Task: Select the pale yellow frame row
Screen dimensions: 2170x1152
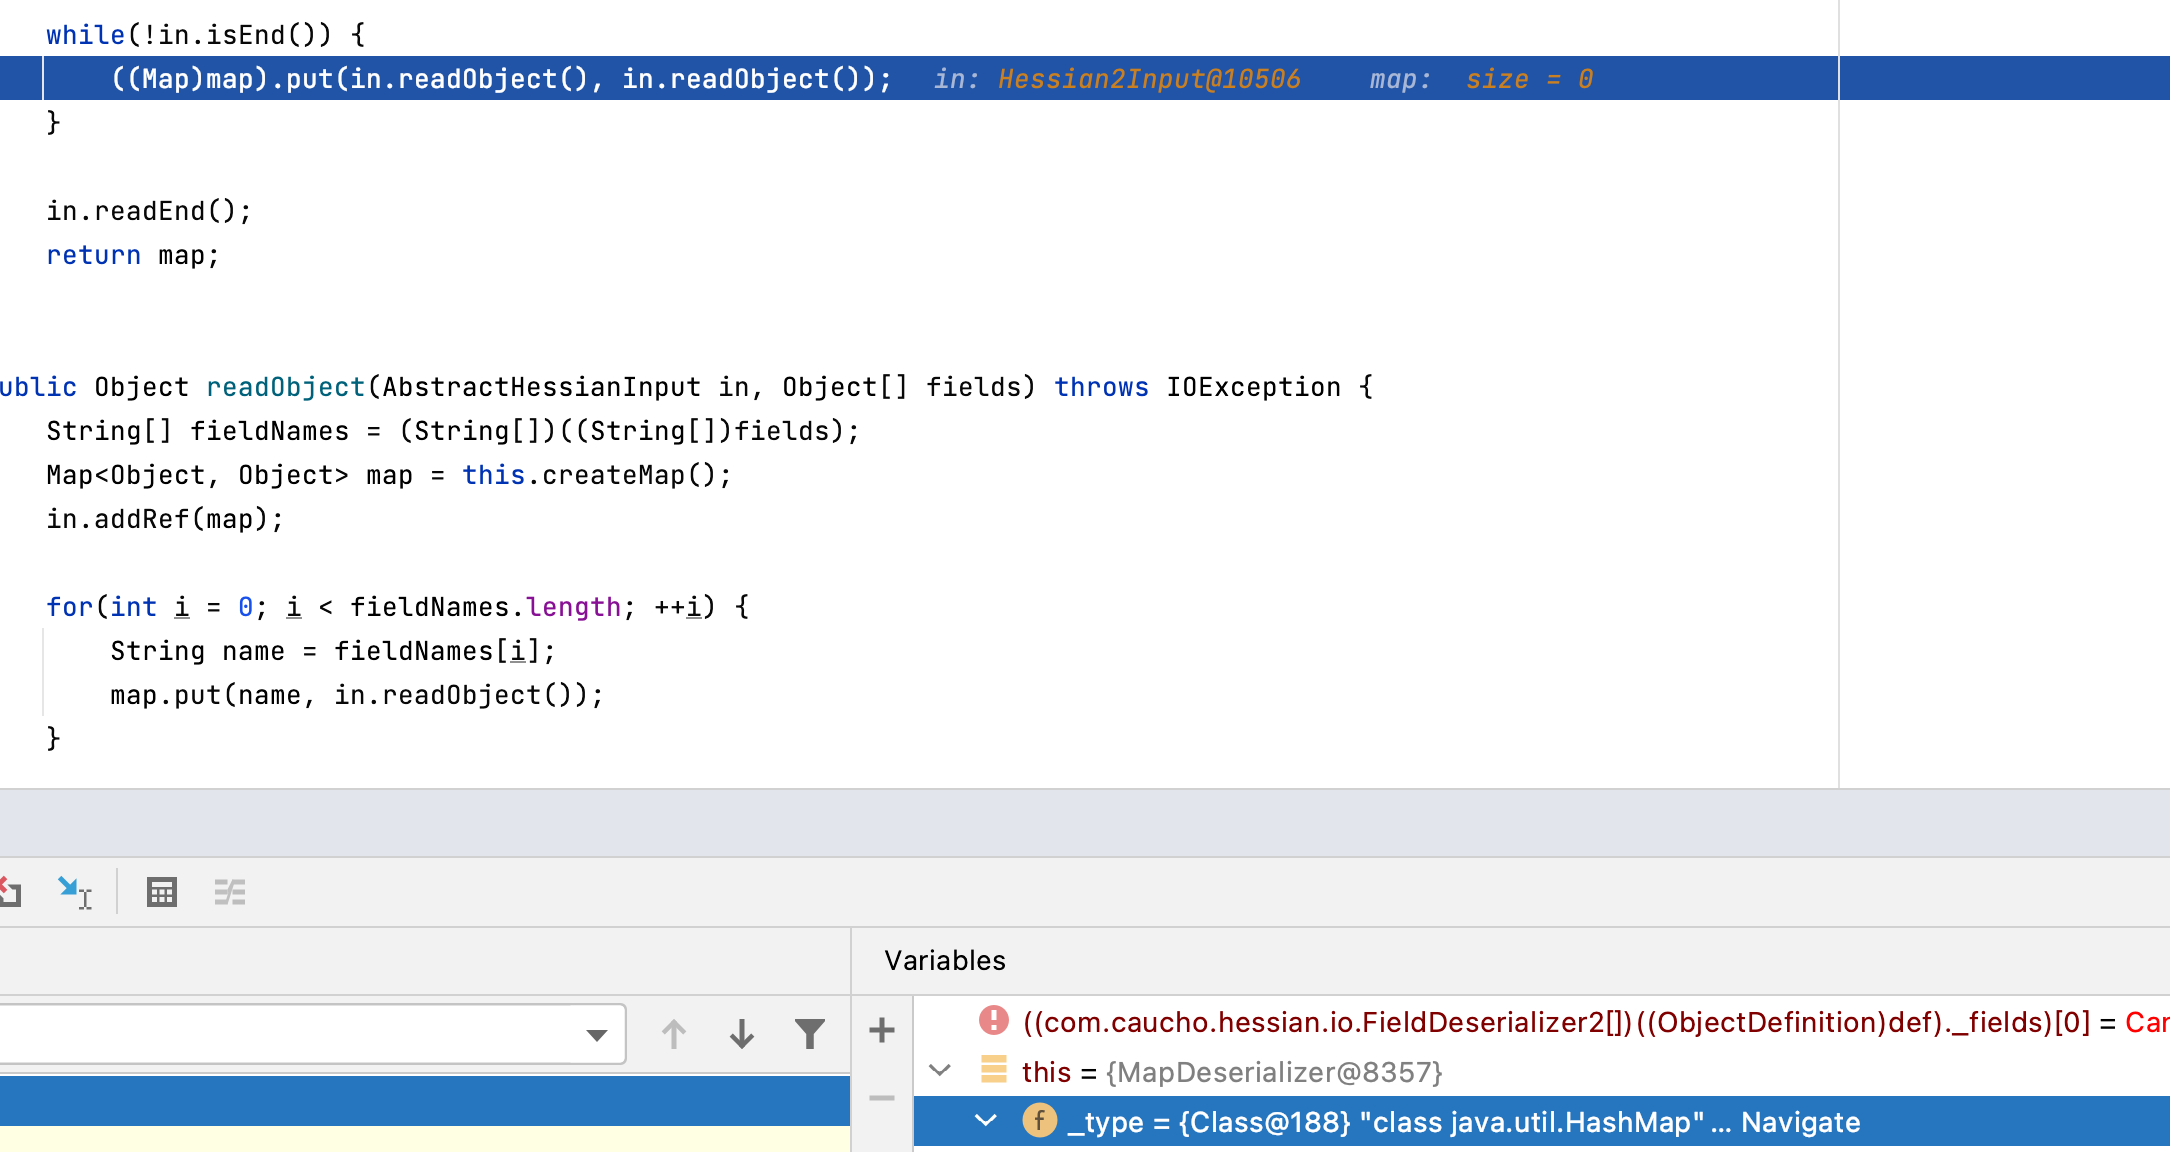Action: coord(424,1139)
